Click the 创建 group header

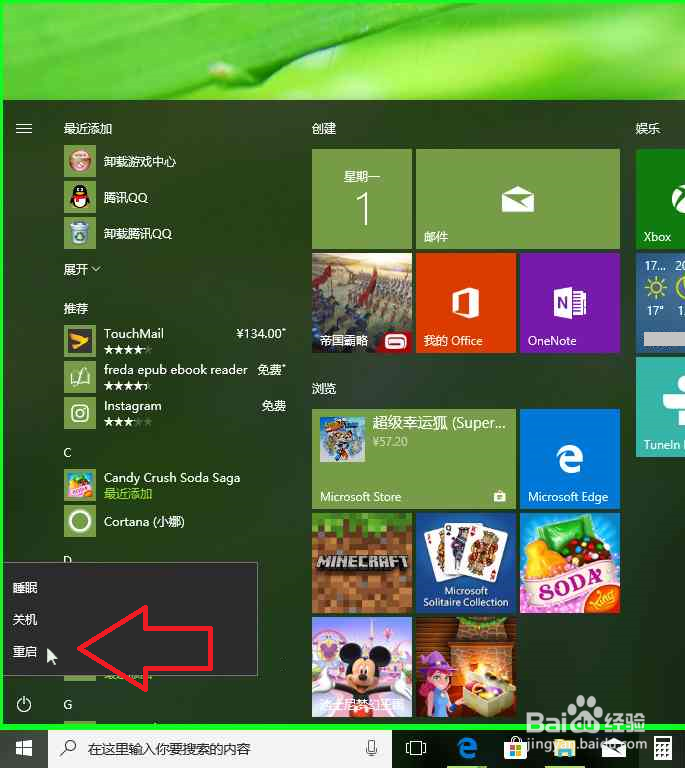coord(324,129)
